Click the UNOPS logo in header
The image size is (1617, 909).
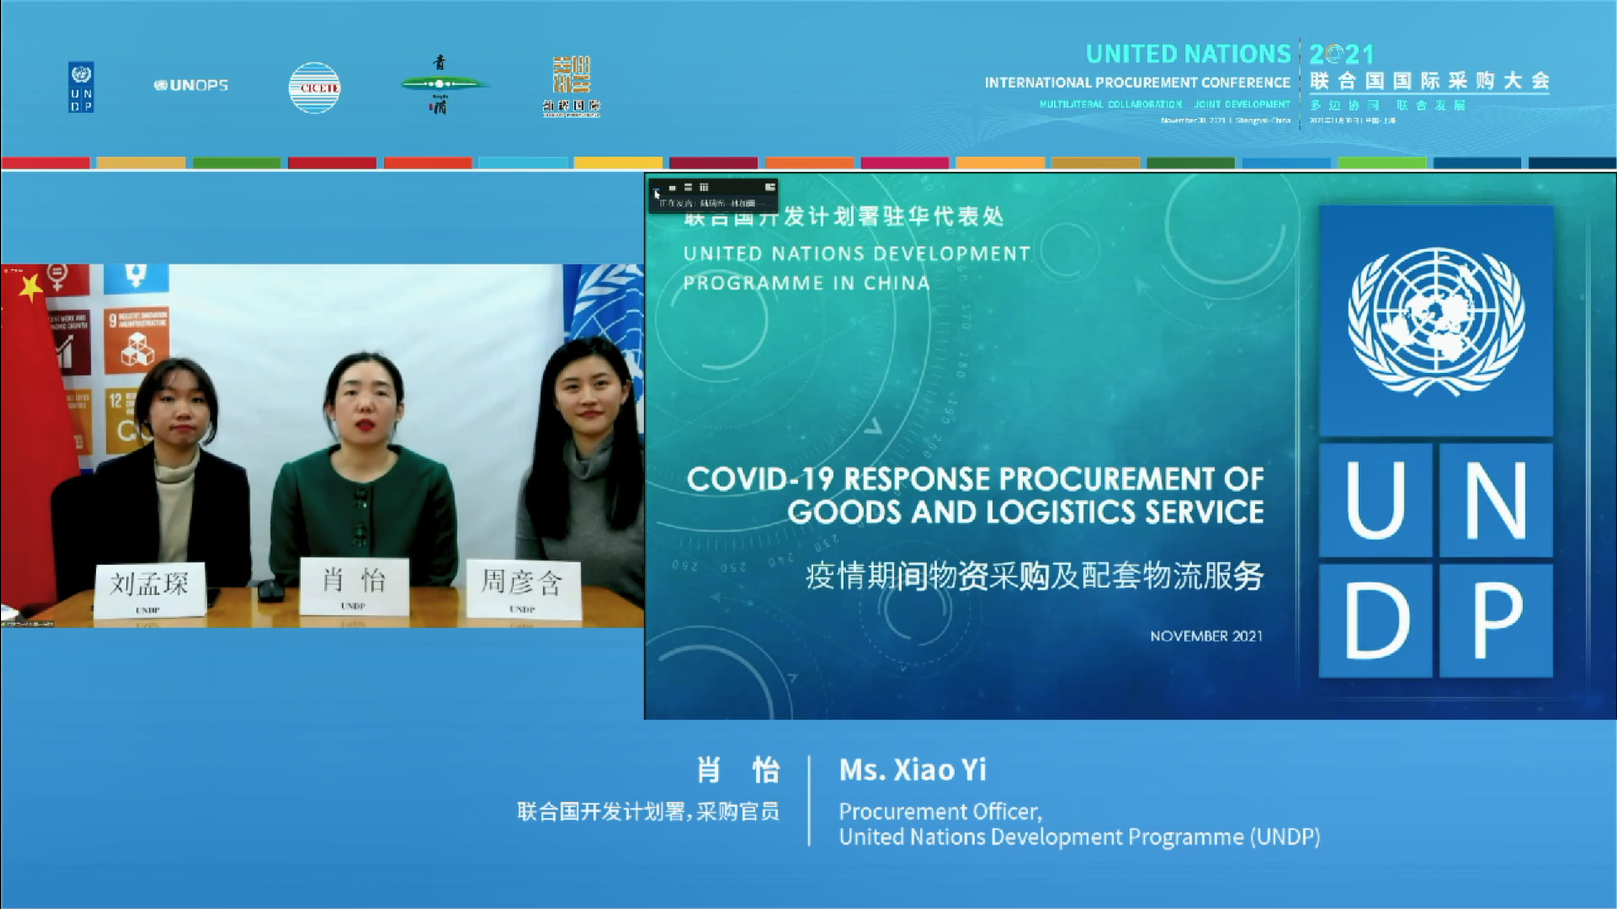pos(191,85)
